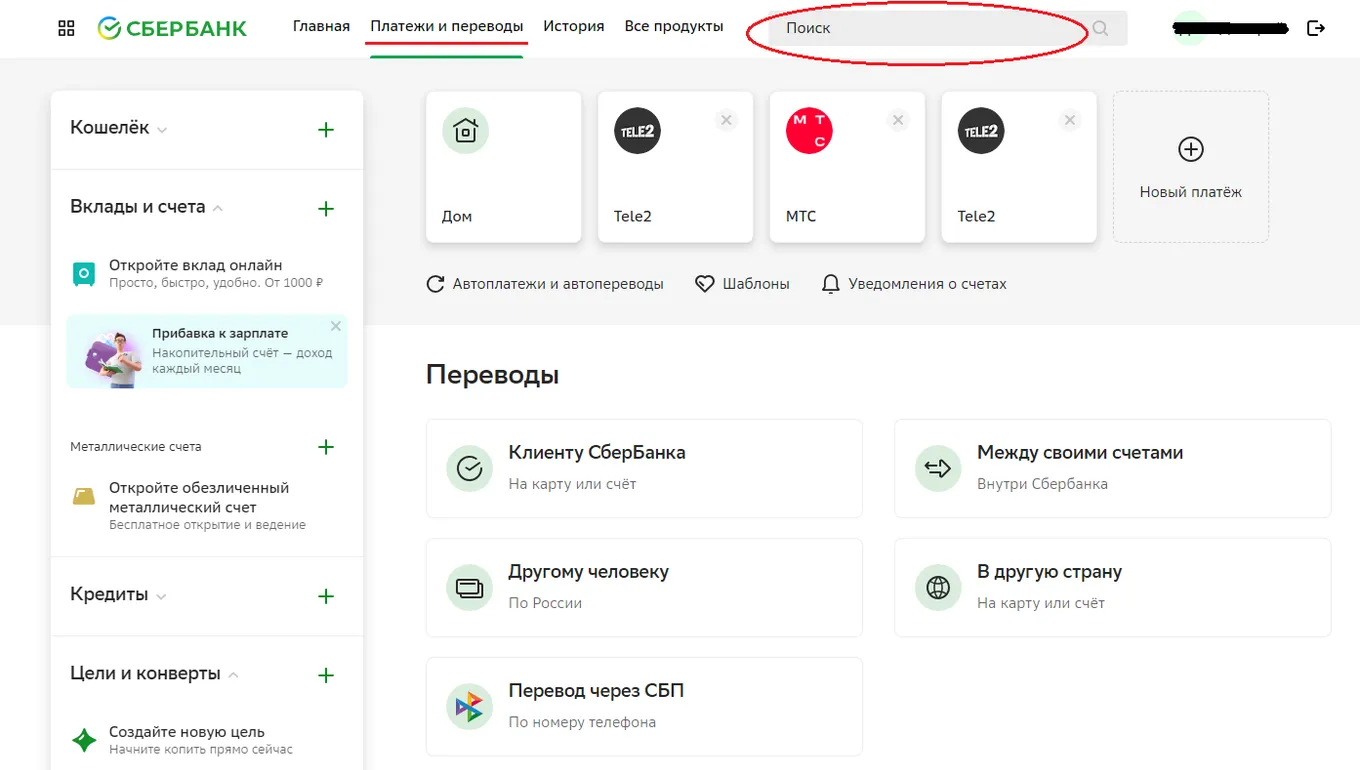Screen dimensions: 1360x770
Task: Open Автоплатежи и автопереводы
Action: (545, 284)
